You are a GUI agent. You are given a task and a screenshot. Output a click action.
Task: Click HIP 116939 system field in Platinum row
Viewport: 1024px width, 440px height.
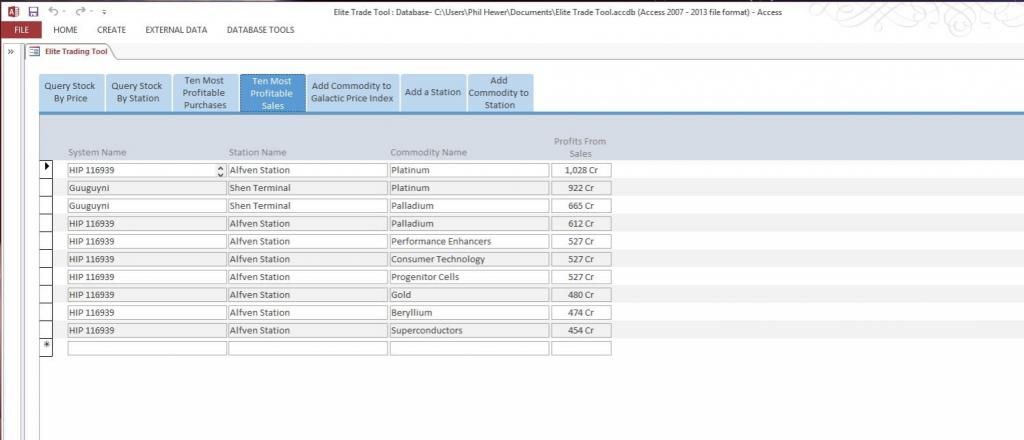pyautogui.click(x=147, y=170)
